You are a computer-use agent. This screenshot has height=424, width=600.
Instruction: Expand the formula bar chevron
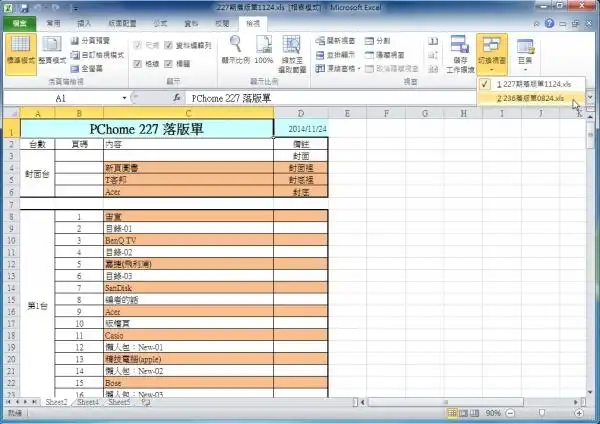pos(590,98)
